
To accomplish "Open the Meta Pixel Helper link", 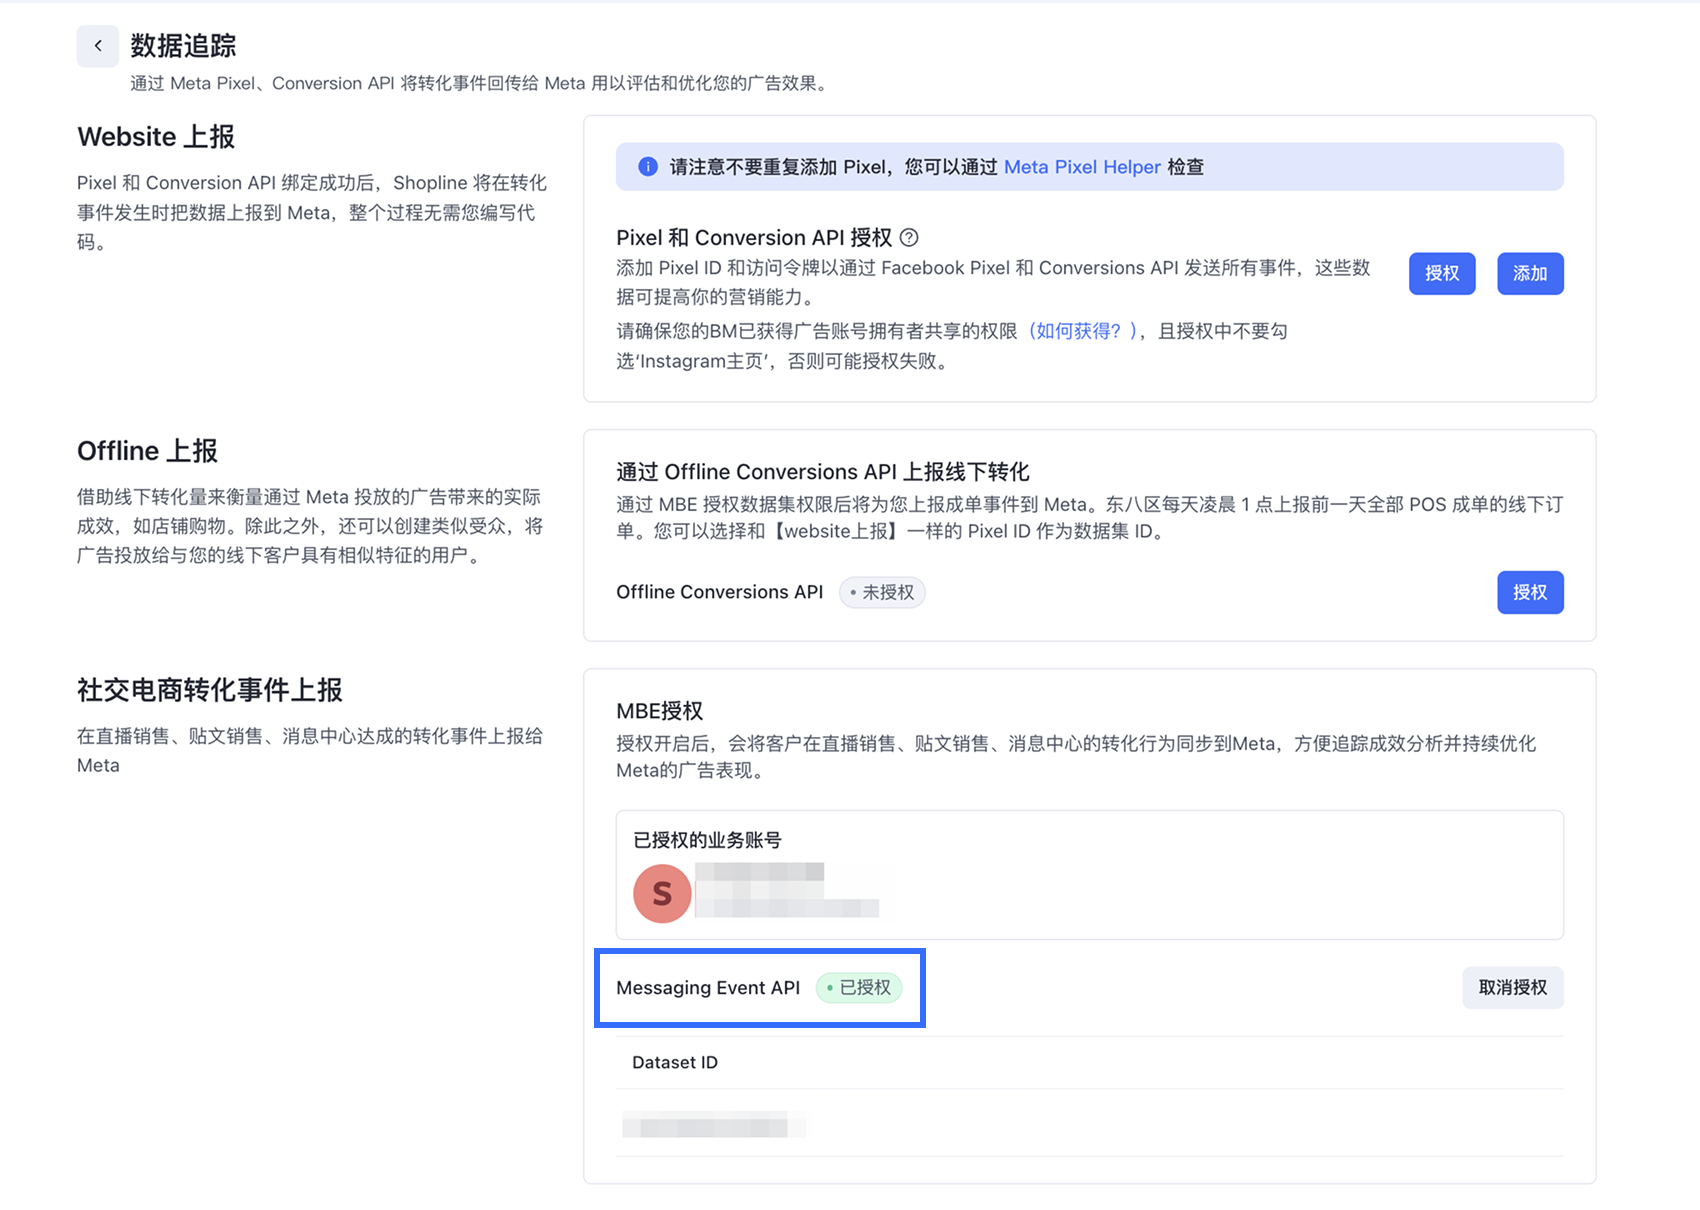I will point(1082,167).
